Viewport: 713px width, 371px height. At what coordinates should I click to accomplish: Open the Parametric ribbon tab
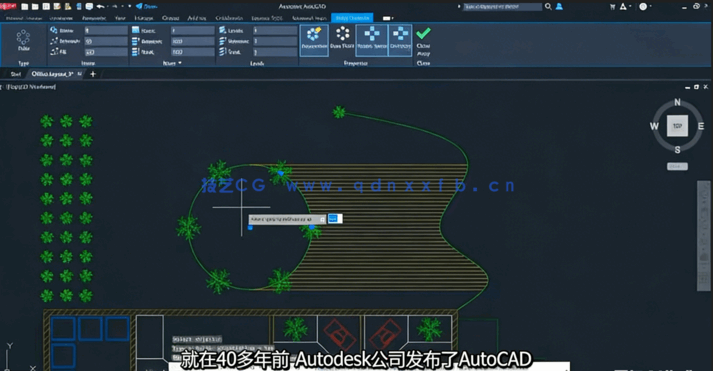pos(94,18)
